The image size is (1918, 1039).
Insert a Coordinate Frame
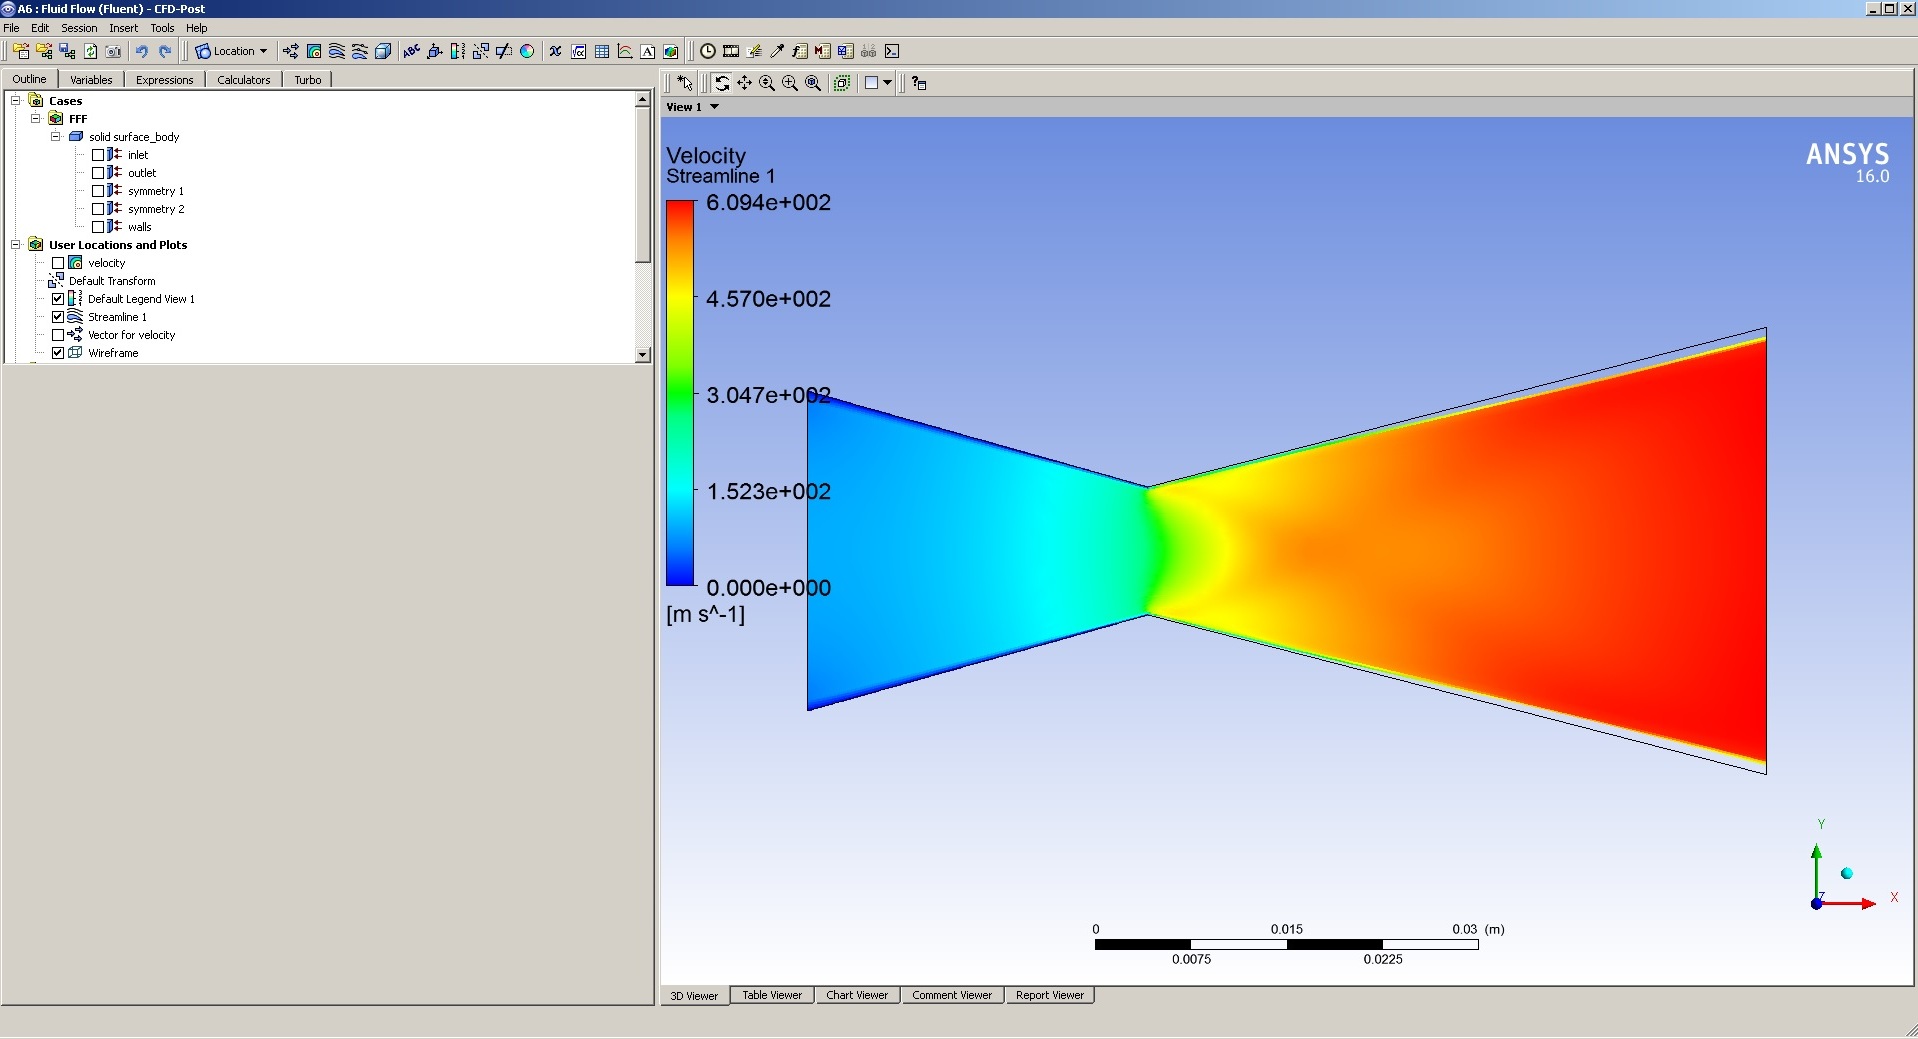point(435,51)
